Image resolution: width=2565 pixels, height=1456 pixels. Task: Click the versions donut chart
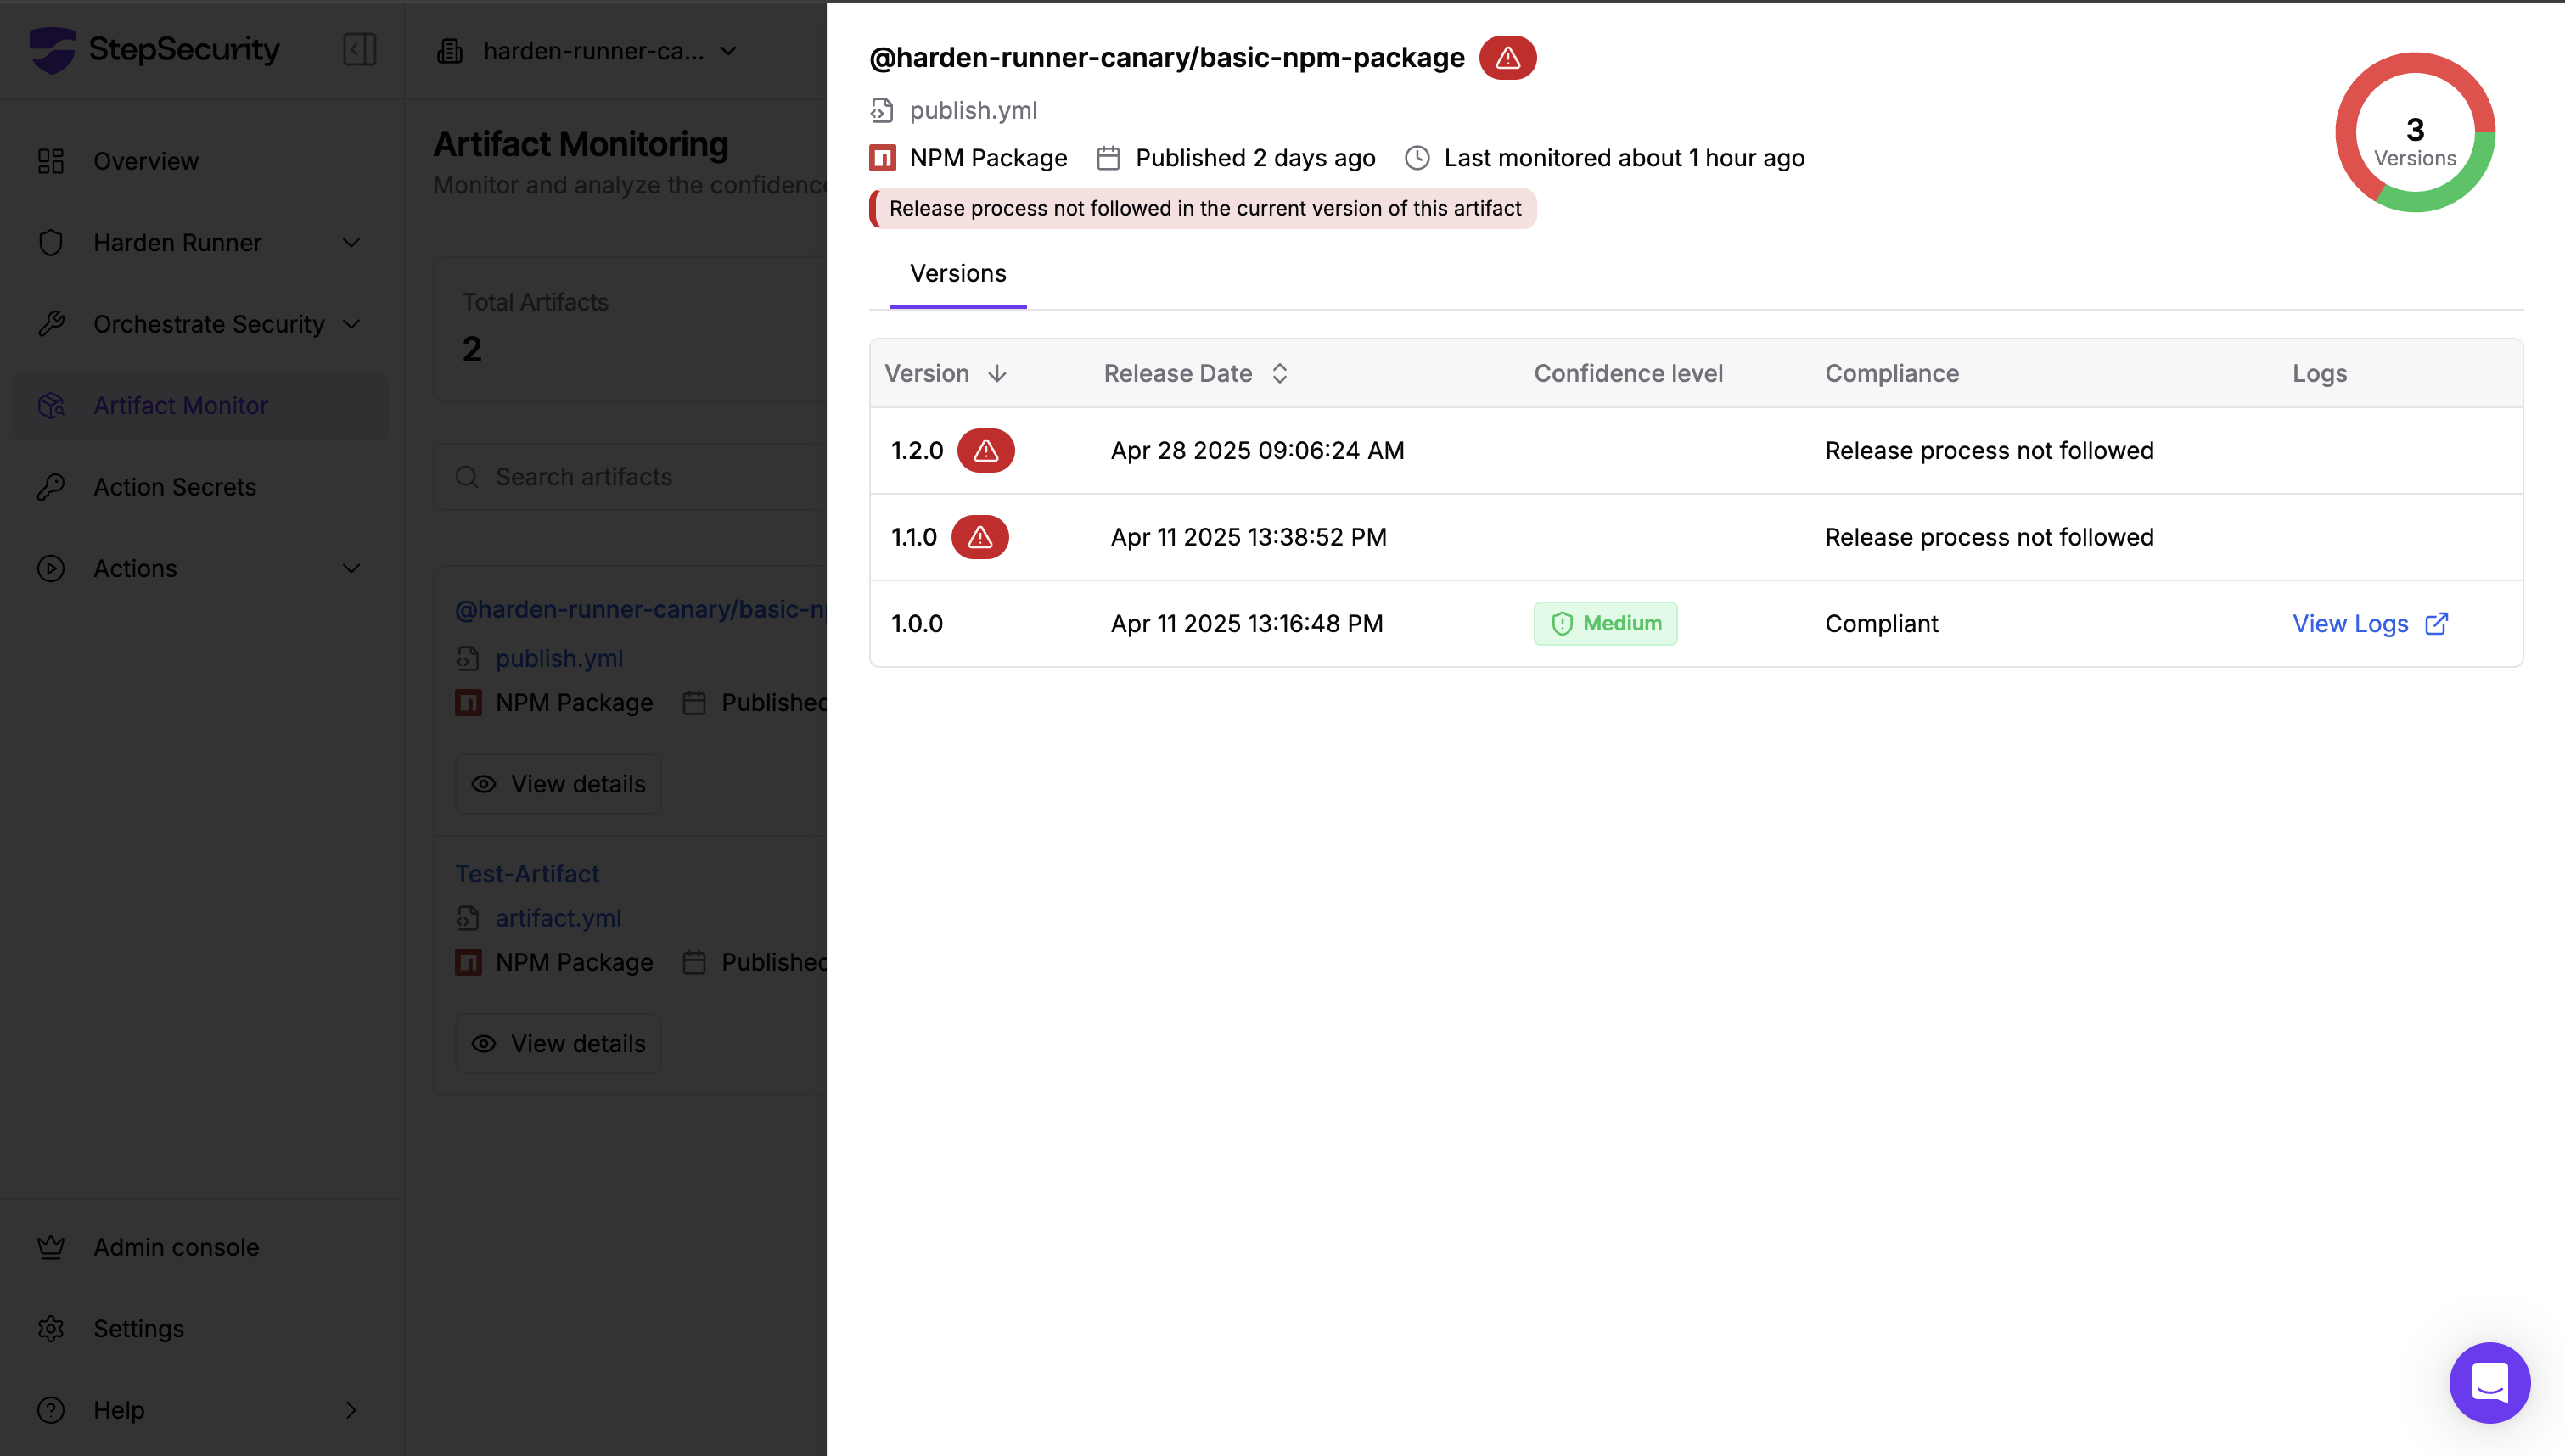click(x=2414, y=133)
